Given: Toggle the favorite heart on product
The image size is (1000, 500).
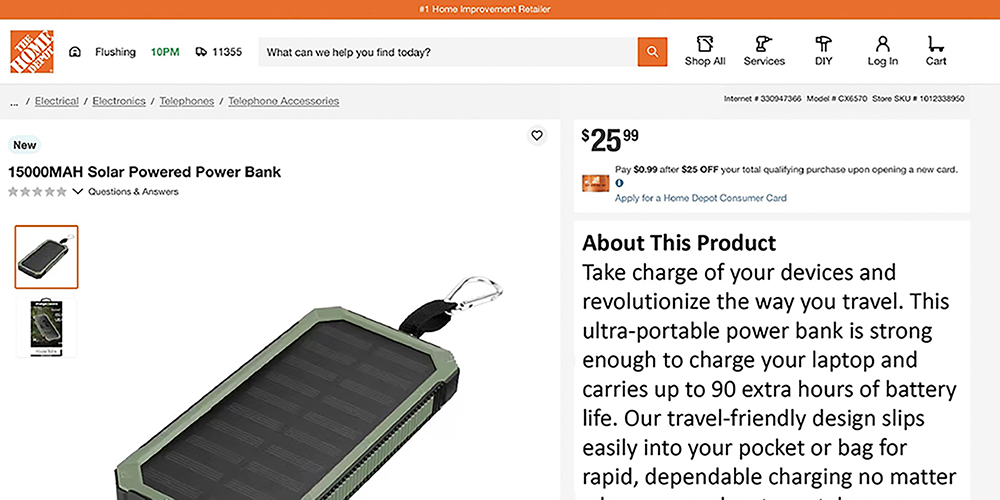Looking at the screenshot, I should [x=537, y=135].
